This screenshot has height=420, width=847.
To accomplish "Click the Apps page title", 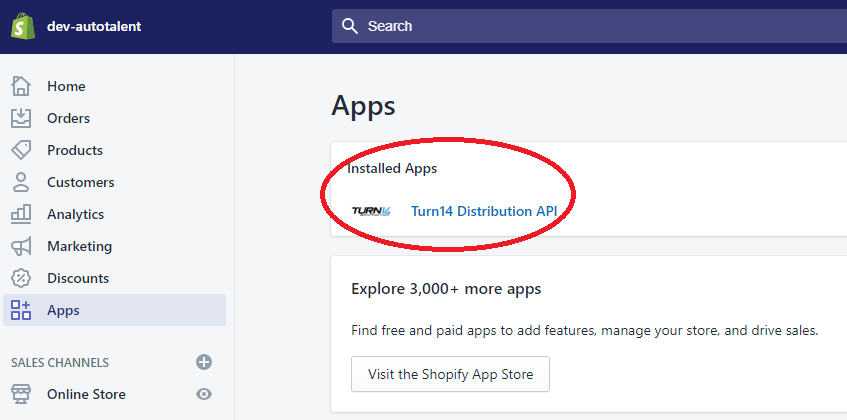I will point(363,106).
